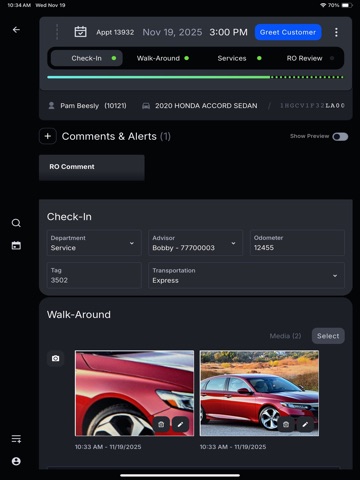The height and width of the screenshot is (480, 360).
Task: Check the battery indicator in the status bar
Action: pos(347,5)
